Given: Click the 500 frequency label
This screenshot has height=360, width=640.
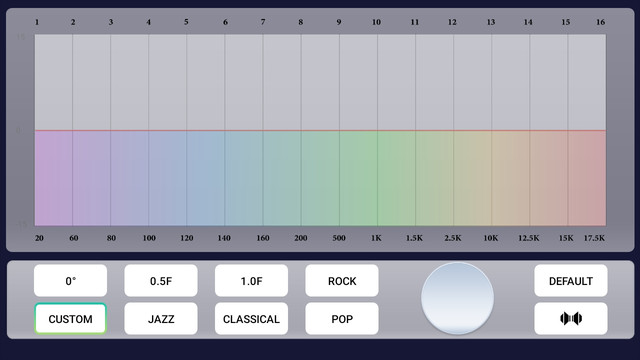Looking at the screenshot, I should pyautogui.click(x=339, y=238).
